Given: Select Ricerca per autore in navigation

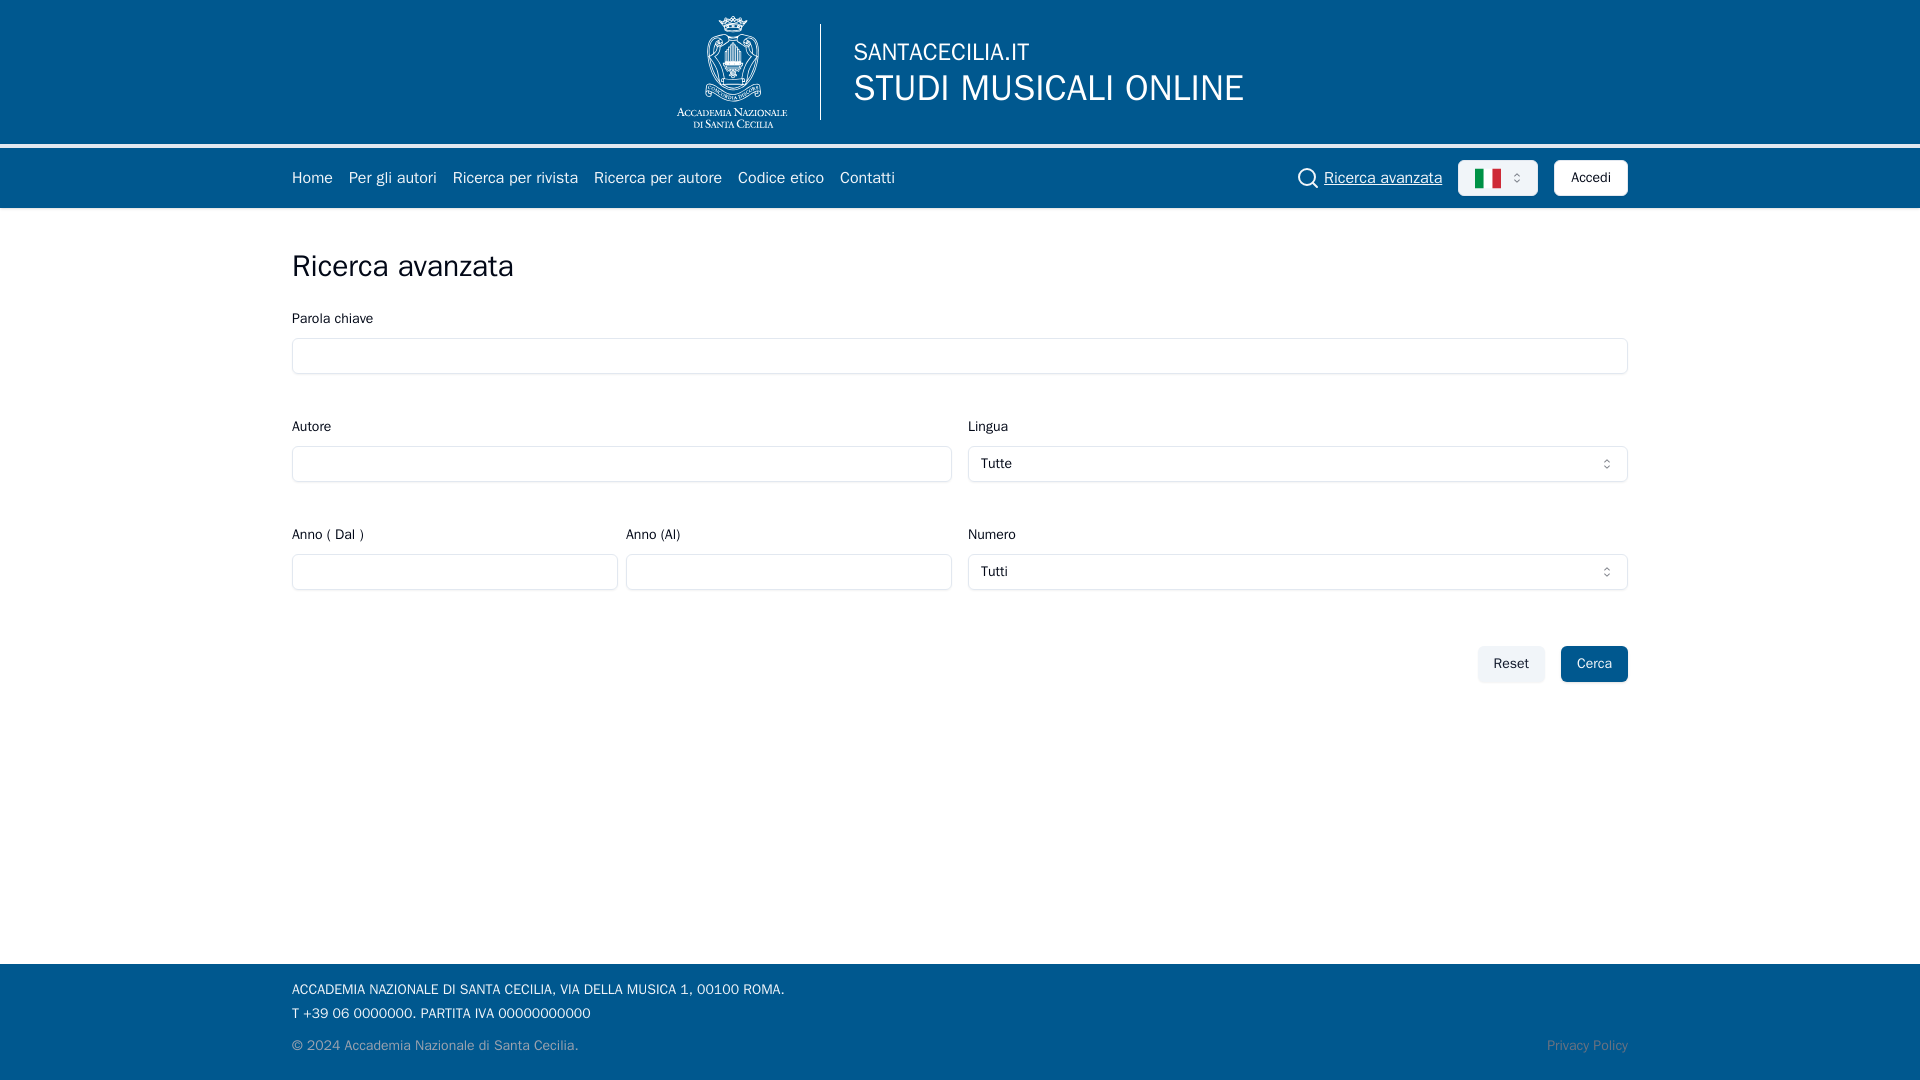Looking at the screenshot, I should (x=657, y=178).
